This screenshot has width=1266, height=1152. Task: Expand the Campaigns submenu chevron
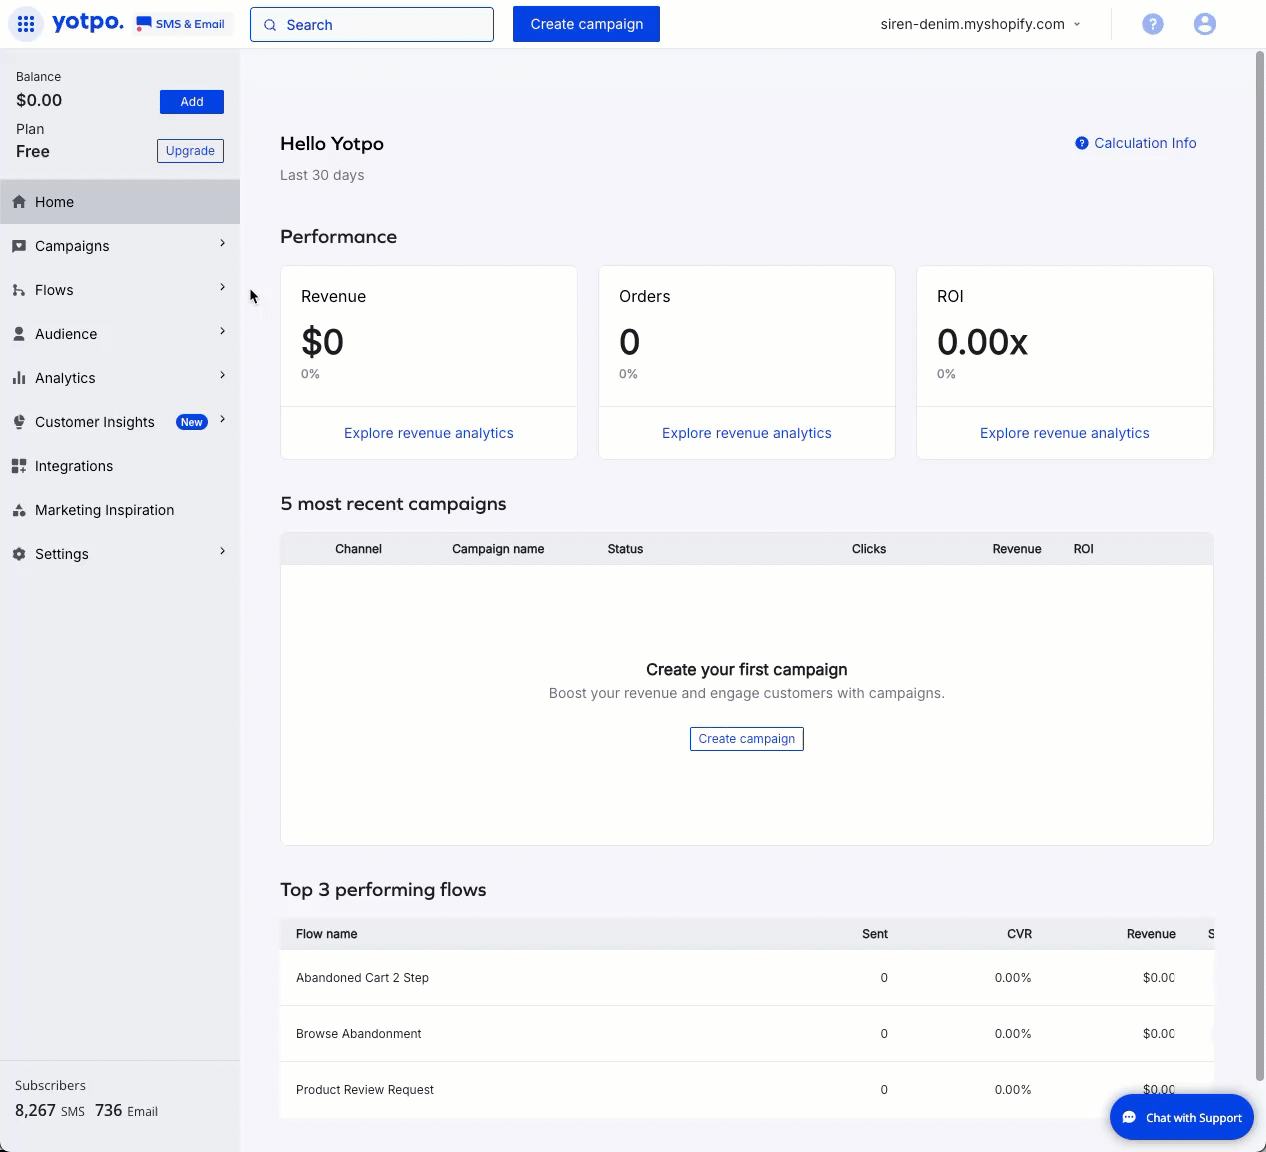point(222,244)
